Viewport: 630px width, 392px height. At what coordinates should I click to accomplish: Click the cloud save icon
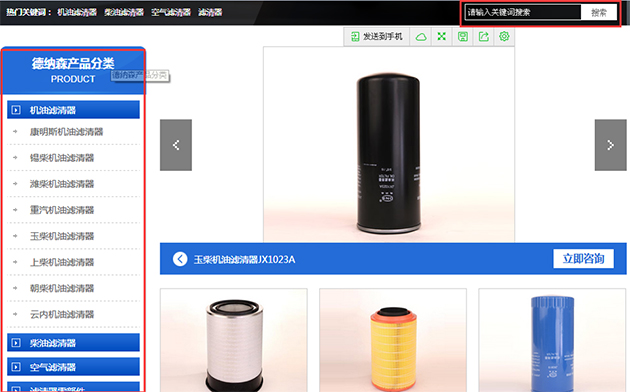pos(421,37)
